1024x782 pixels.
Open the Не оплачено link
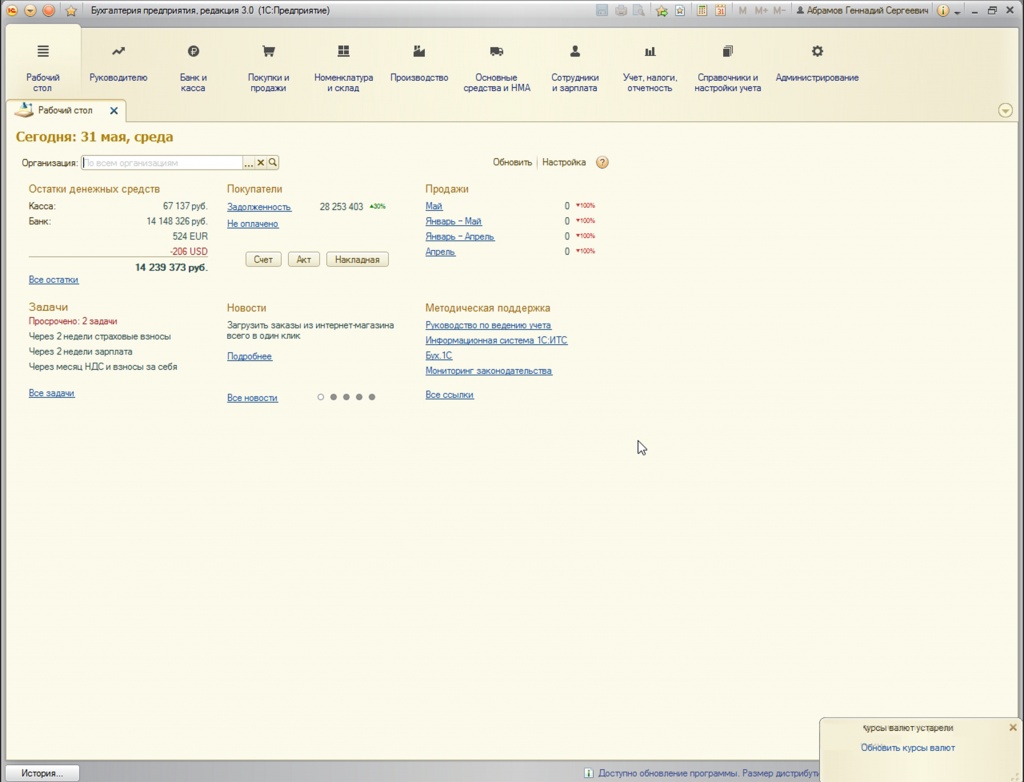[253, 223]
